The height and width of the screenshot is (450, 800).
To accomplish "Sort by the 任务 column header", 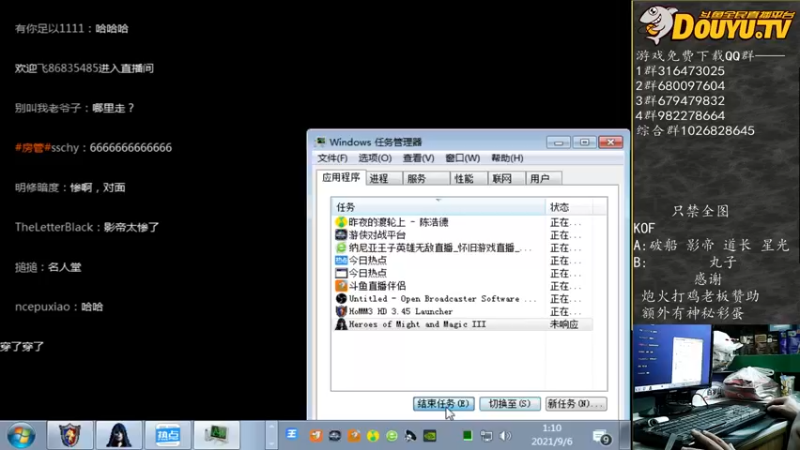I will [x=438, y=207].
